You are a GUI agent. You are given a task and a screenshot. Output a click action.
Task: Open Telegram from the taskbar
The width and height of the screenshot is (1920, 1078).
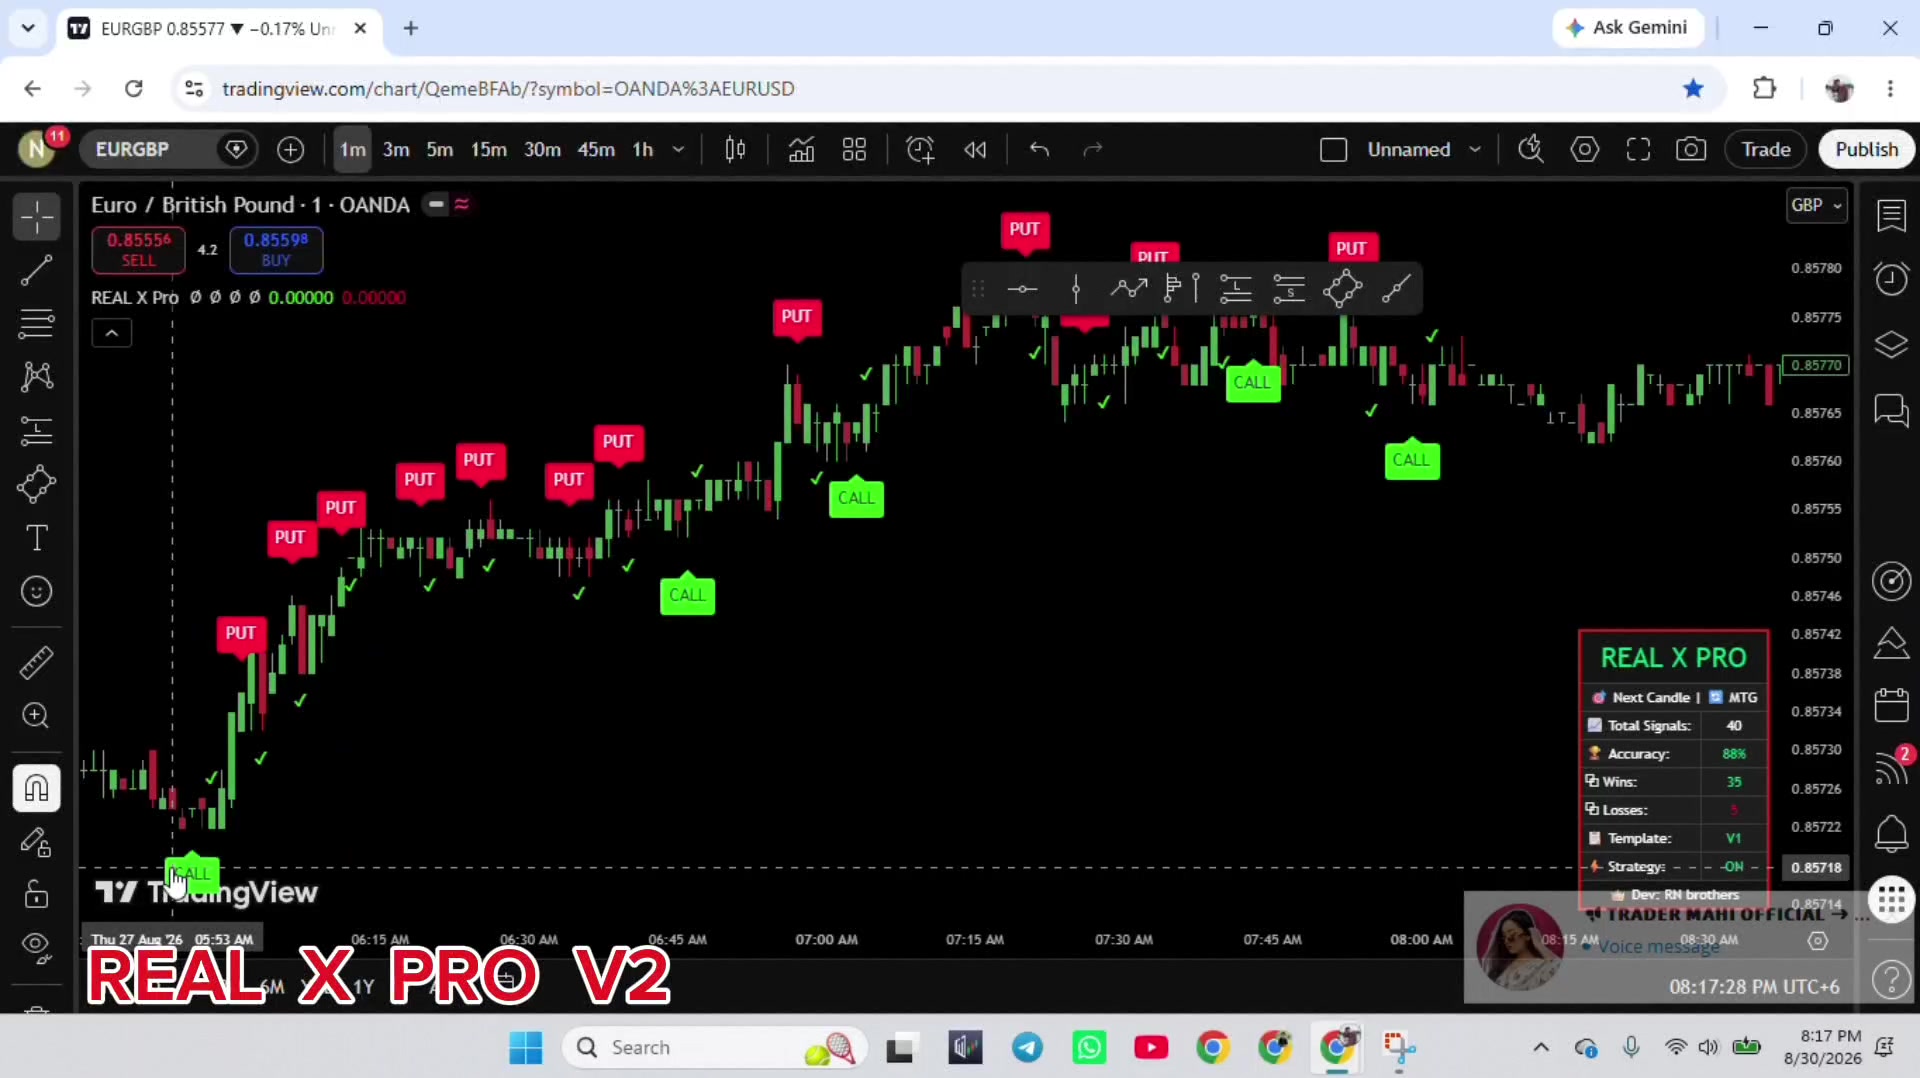click(x=1027, y=1048)
